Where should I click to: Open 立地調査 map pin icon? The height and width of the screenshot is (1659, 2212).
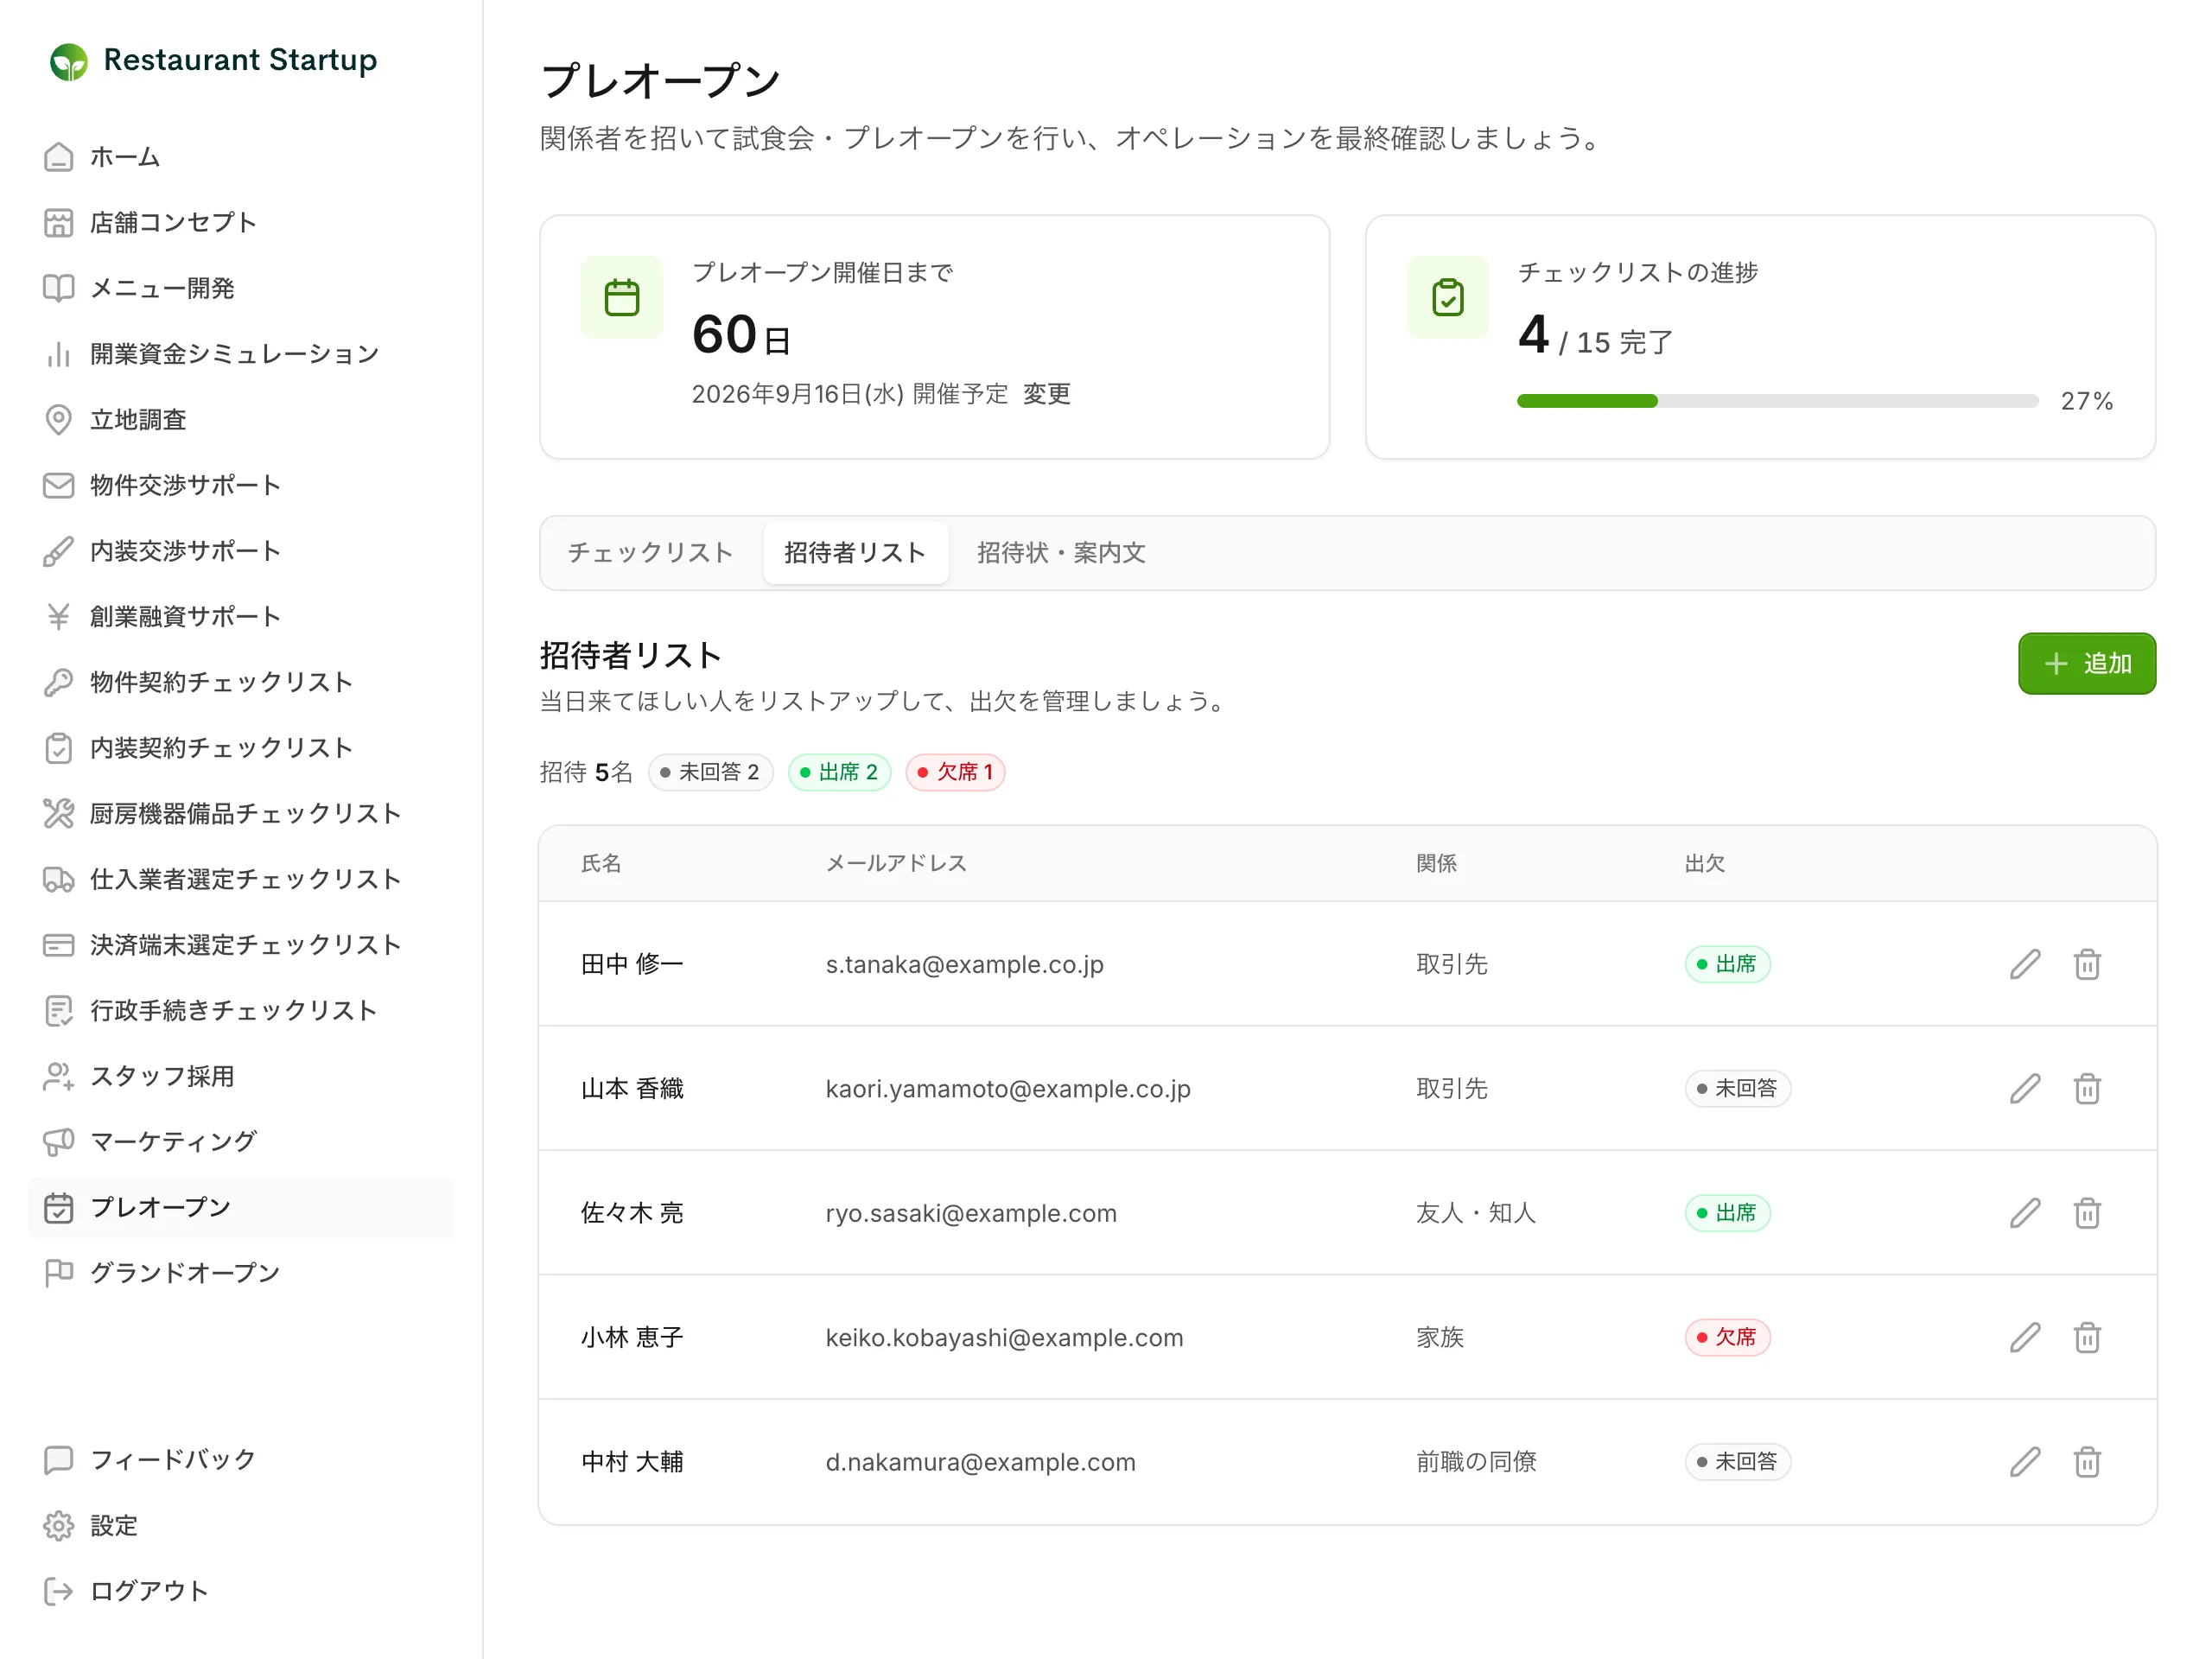[x=59, y=420]
